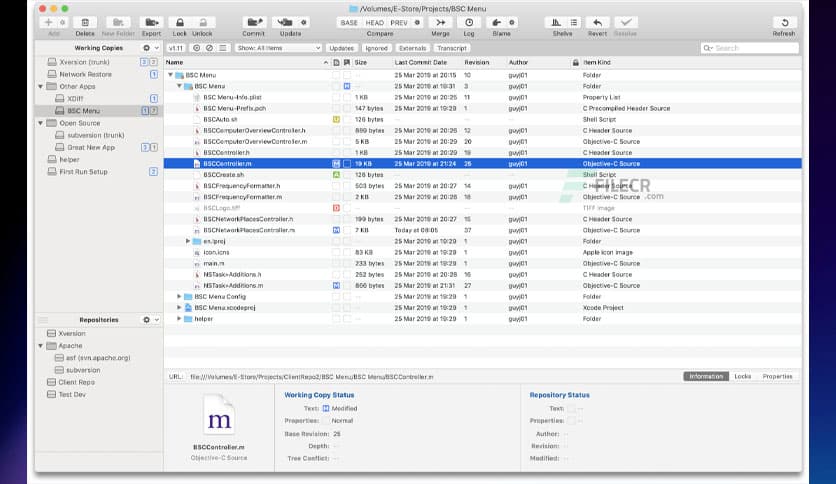Viewport: 836px width, 484px height.
Task: Collapse the Other Apps group in sidebar
Action: click(x=41, y=86)
